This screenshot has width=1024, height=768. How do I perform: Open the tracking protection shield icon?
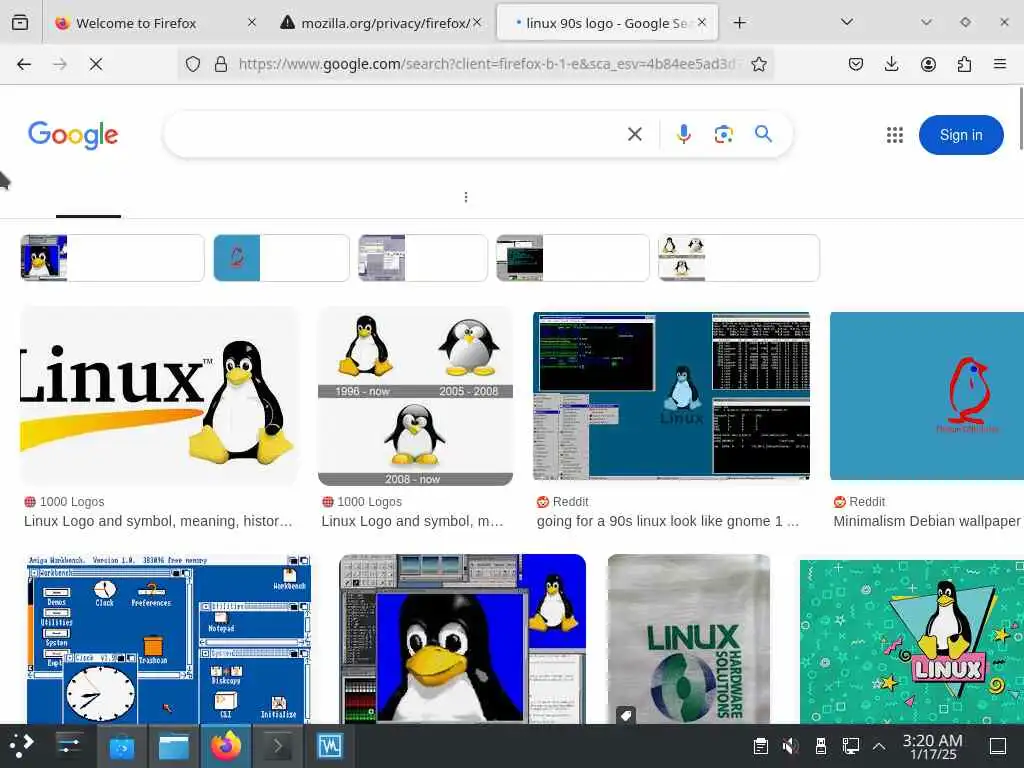[x=193, y=64]
